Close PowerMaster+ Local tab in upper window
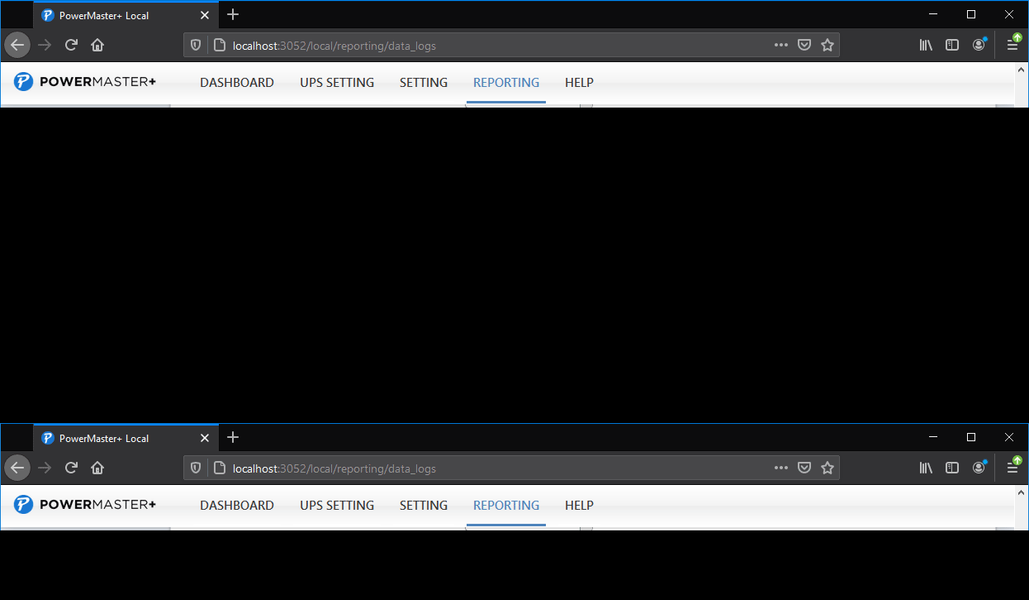 coord(205,15)
